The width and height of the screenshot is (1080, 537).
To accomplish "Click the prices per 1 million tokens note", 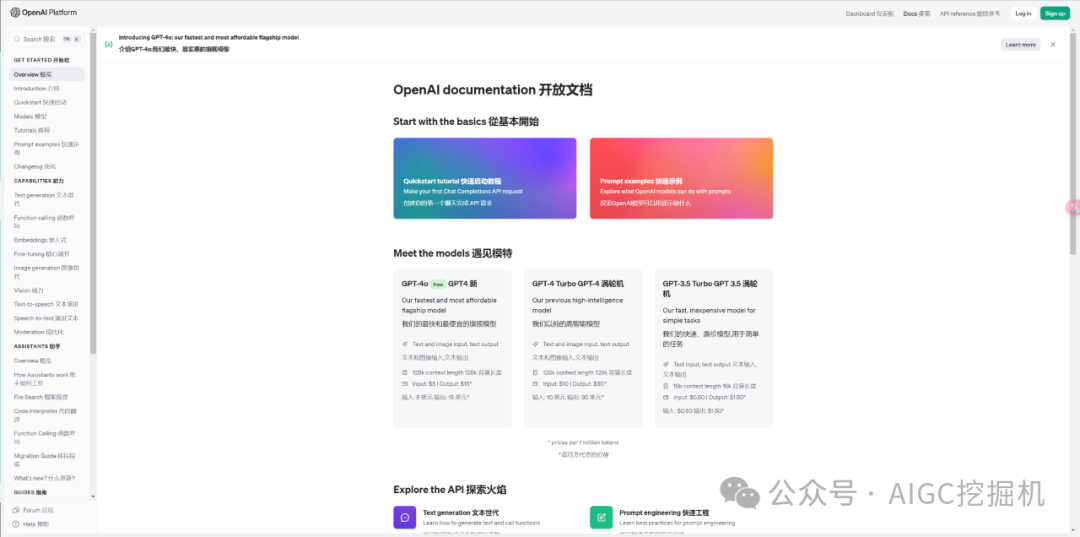I will coord(583,442).
